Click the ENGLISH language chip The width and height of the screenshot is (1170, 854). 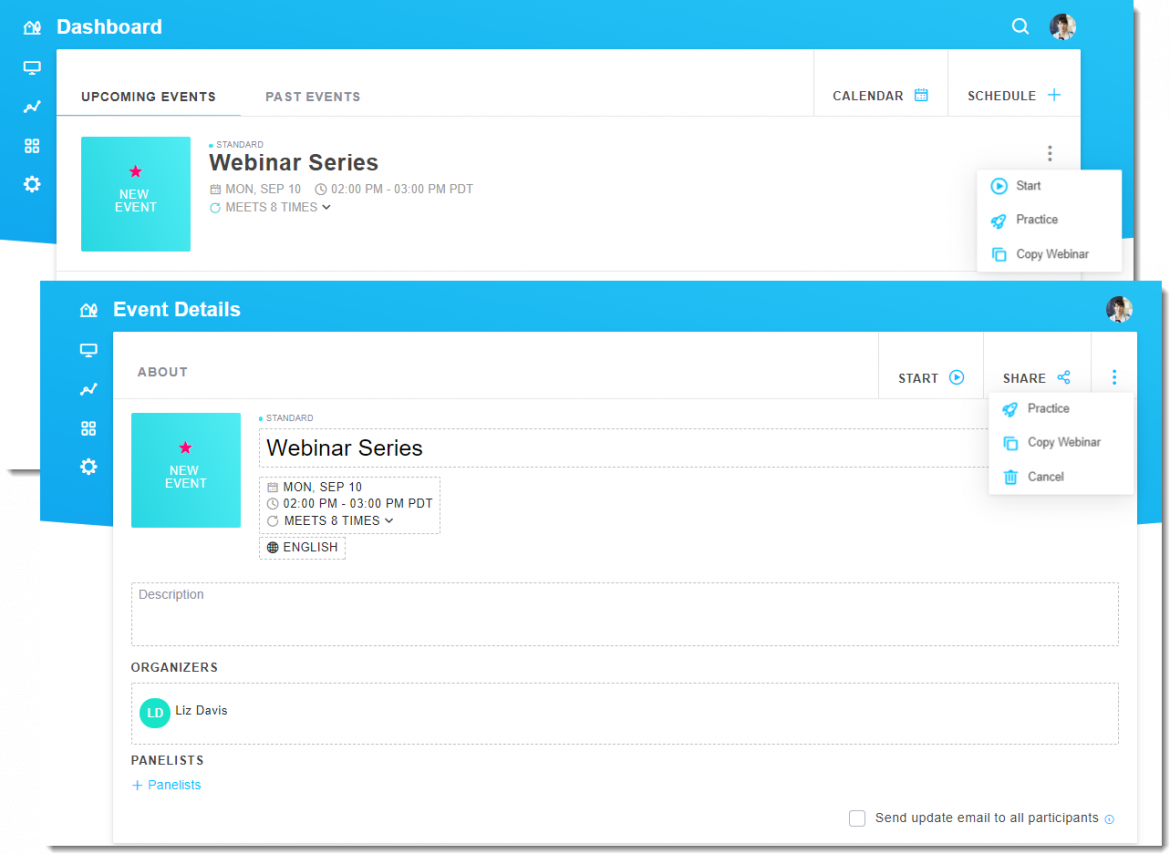coord(302,547)
